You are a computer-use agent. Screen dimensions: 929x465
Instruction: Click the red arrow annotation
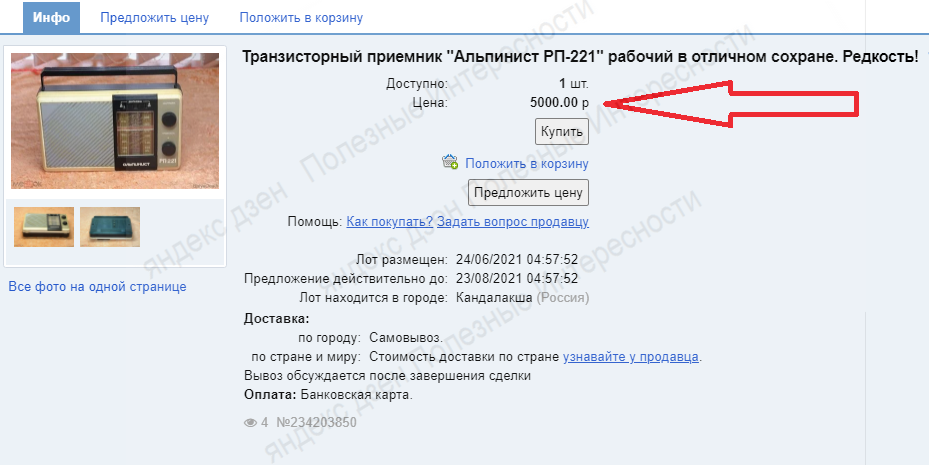(x=731, y=103)
